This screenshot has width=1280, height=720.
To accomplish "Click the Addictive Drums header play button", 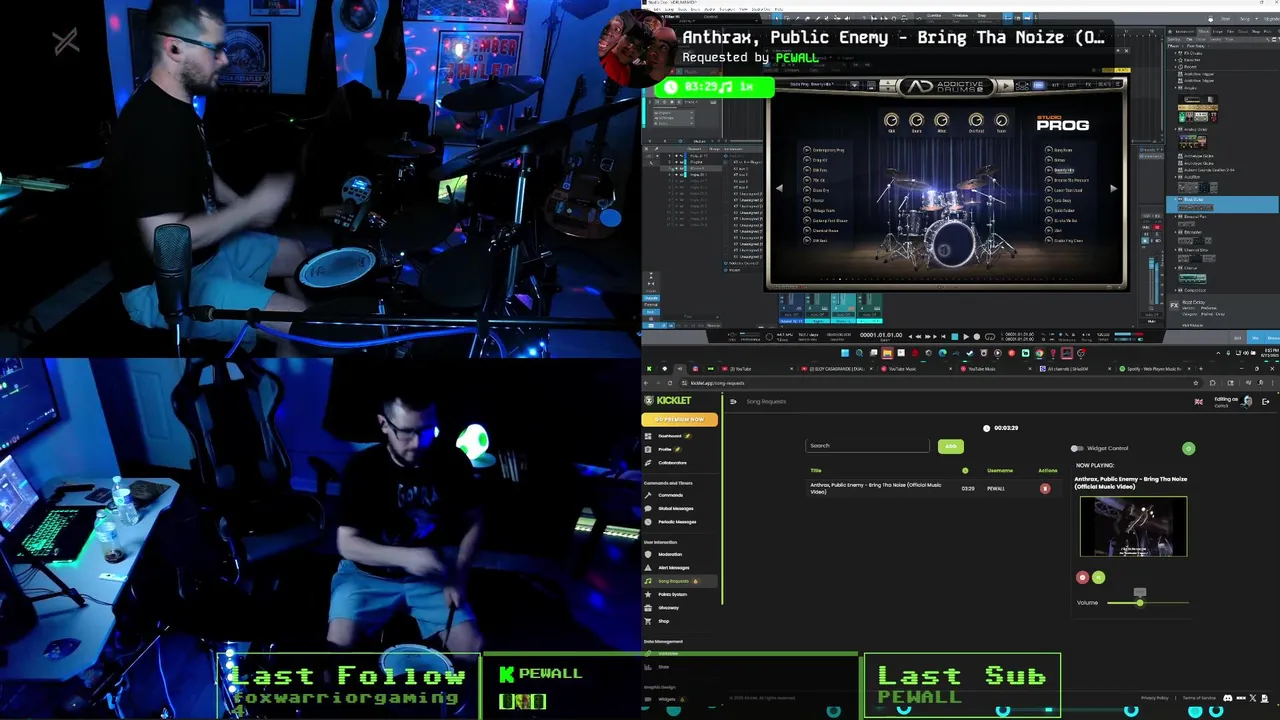I will tap(1006, 86).
